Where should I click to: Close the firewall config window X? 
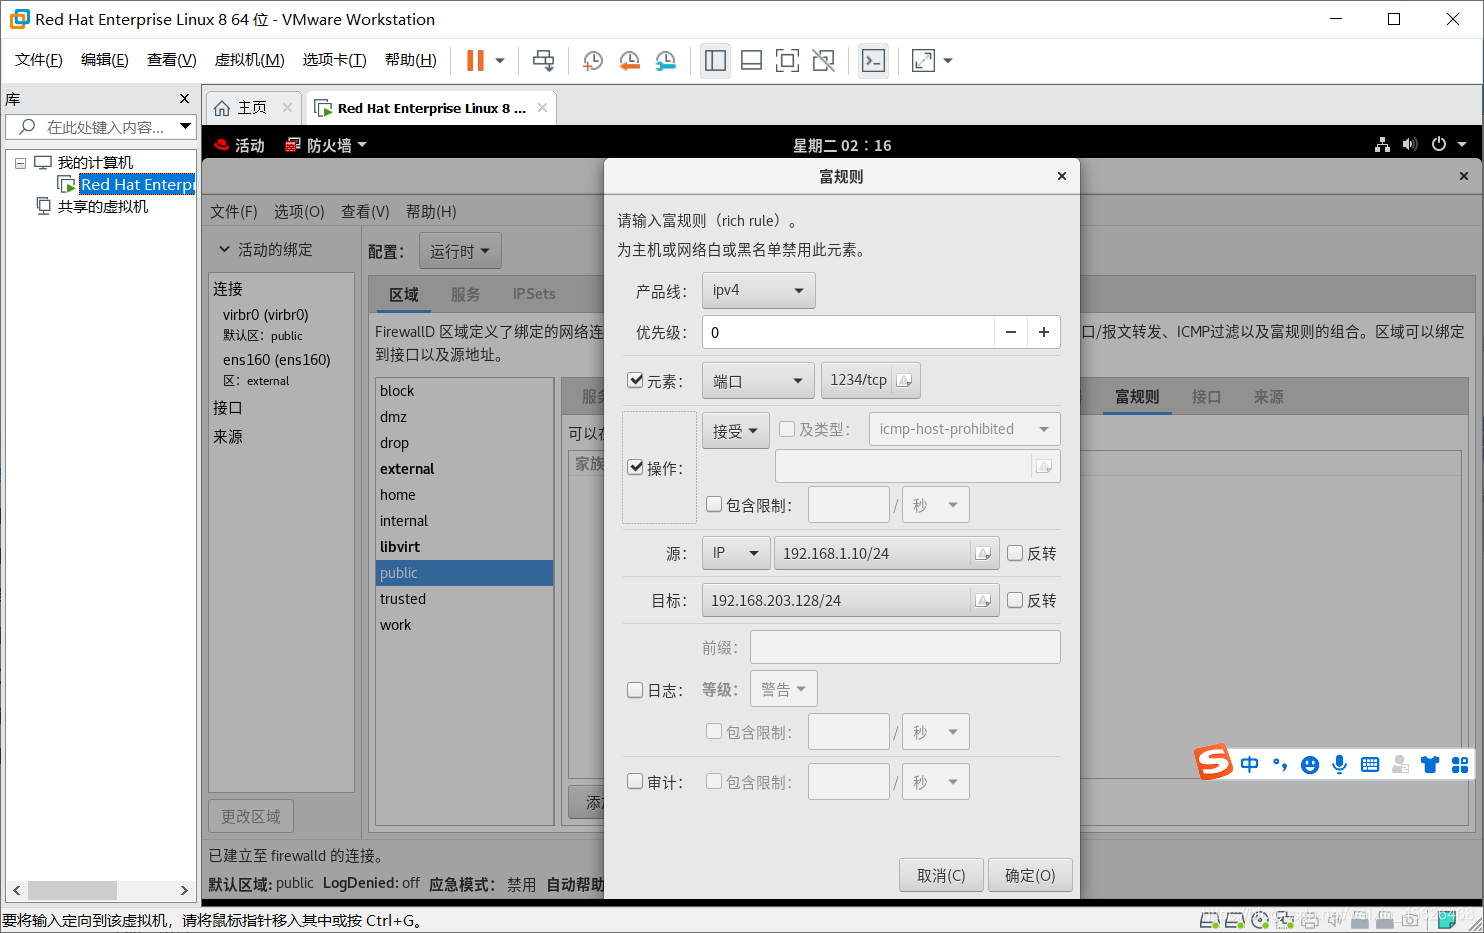click(1464, 176)
